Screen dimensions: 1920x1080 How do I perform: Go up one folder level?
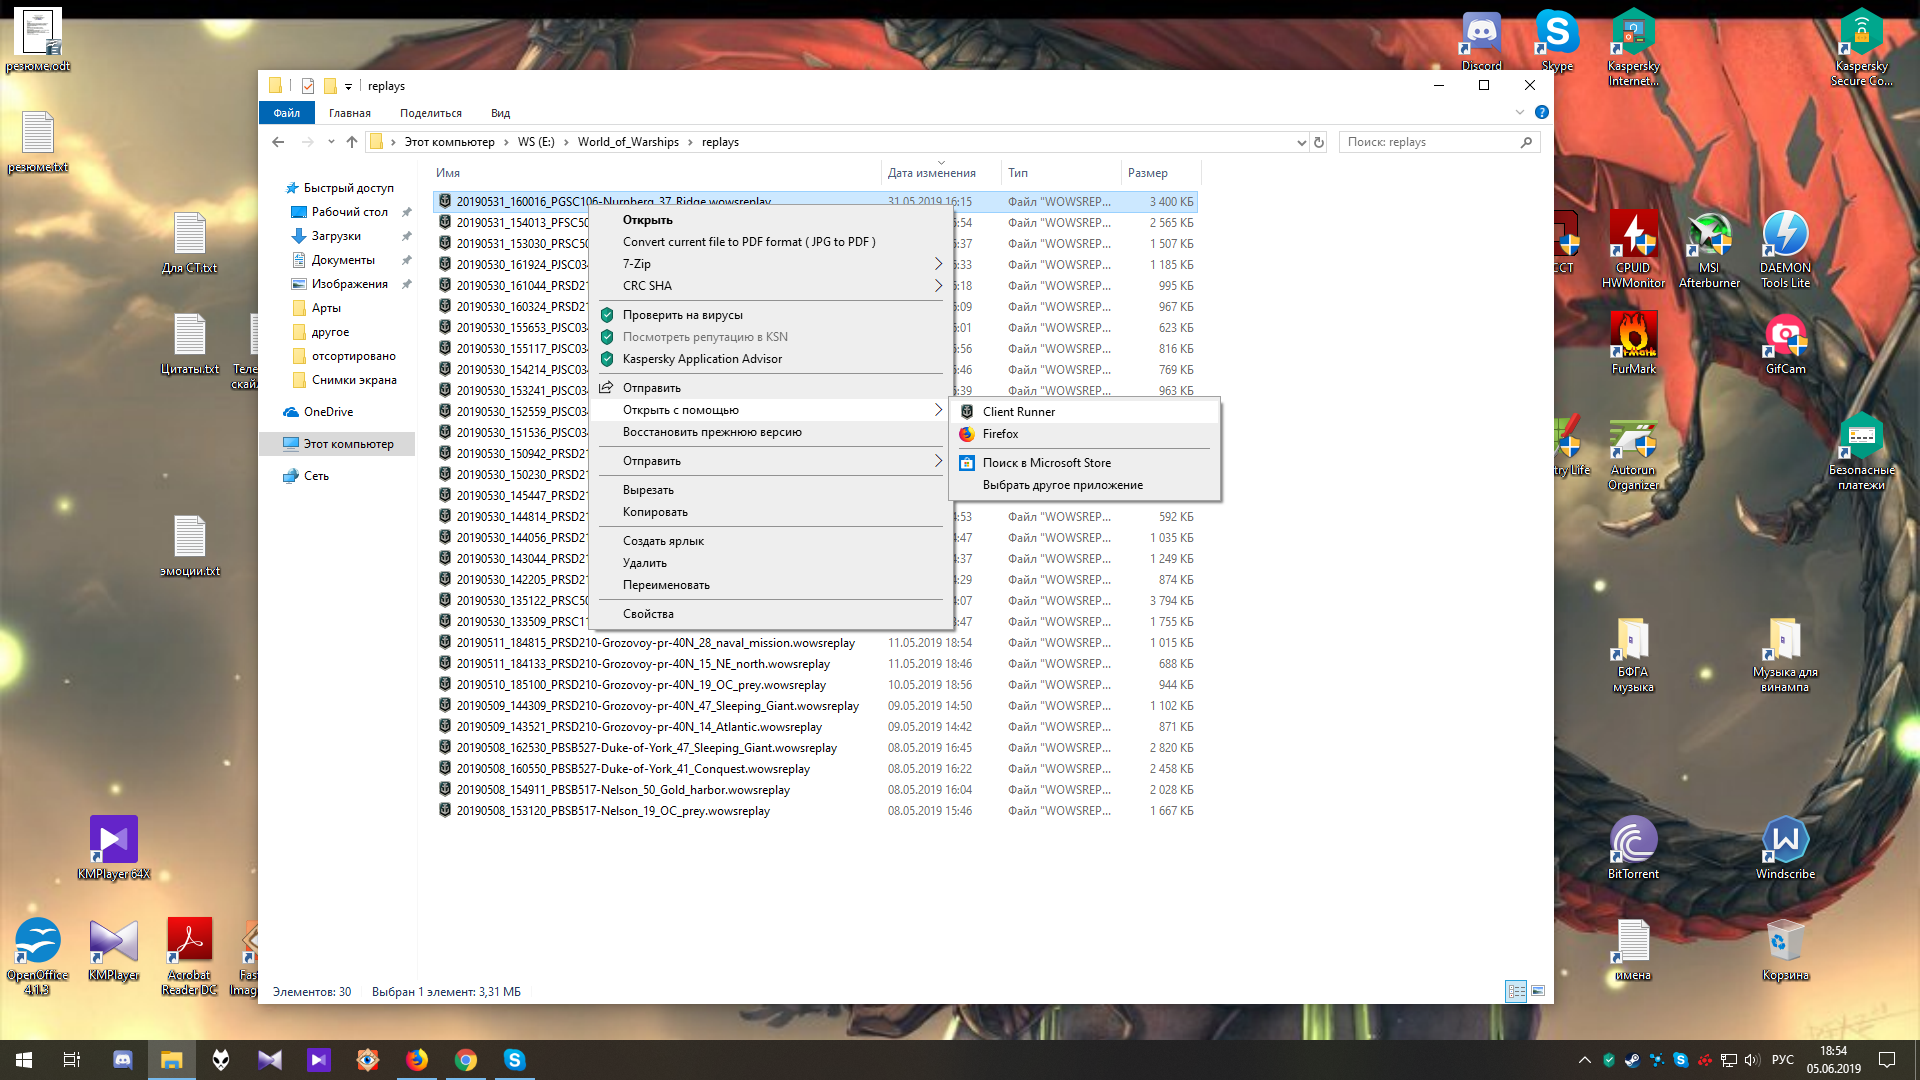click(352, 142)
